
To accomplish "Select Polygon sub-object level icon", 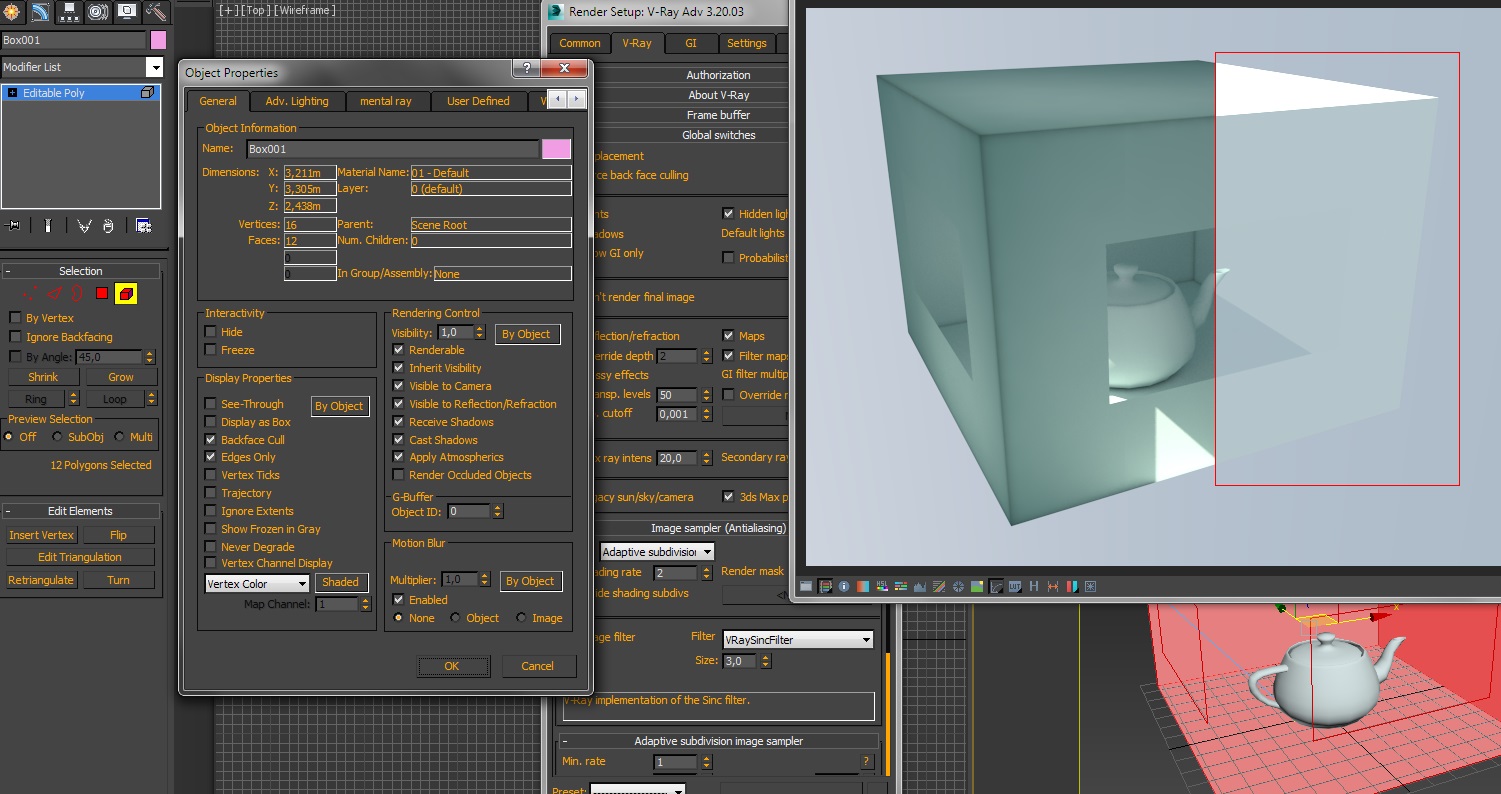I will coord(101,293).
